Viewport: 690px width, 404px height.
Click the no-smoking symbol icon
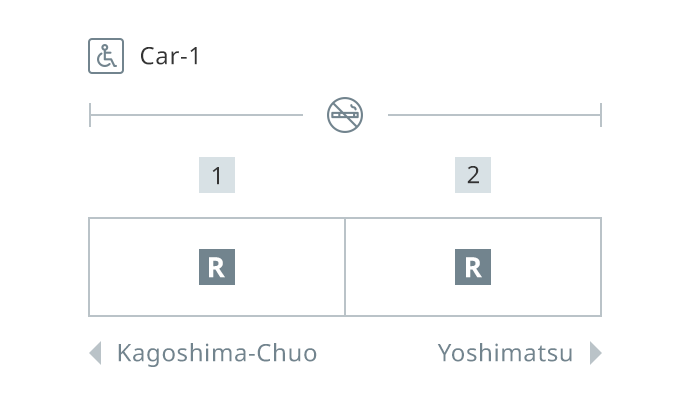(345, 115)
